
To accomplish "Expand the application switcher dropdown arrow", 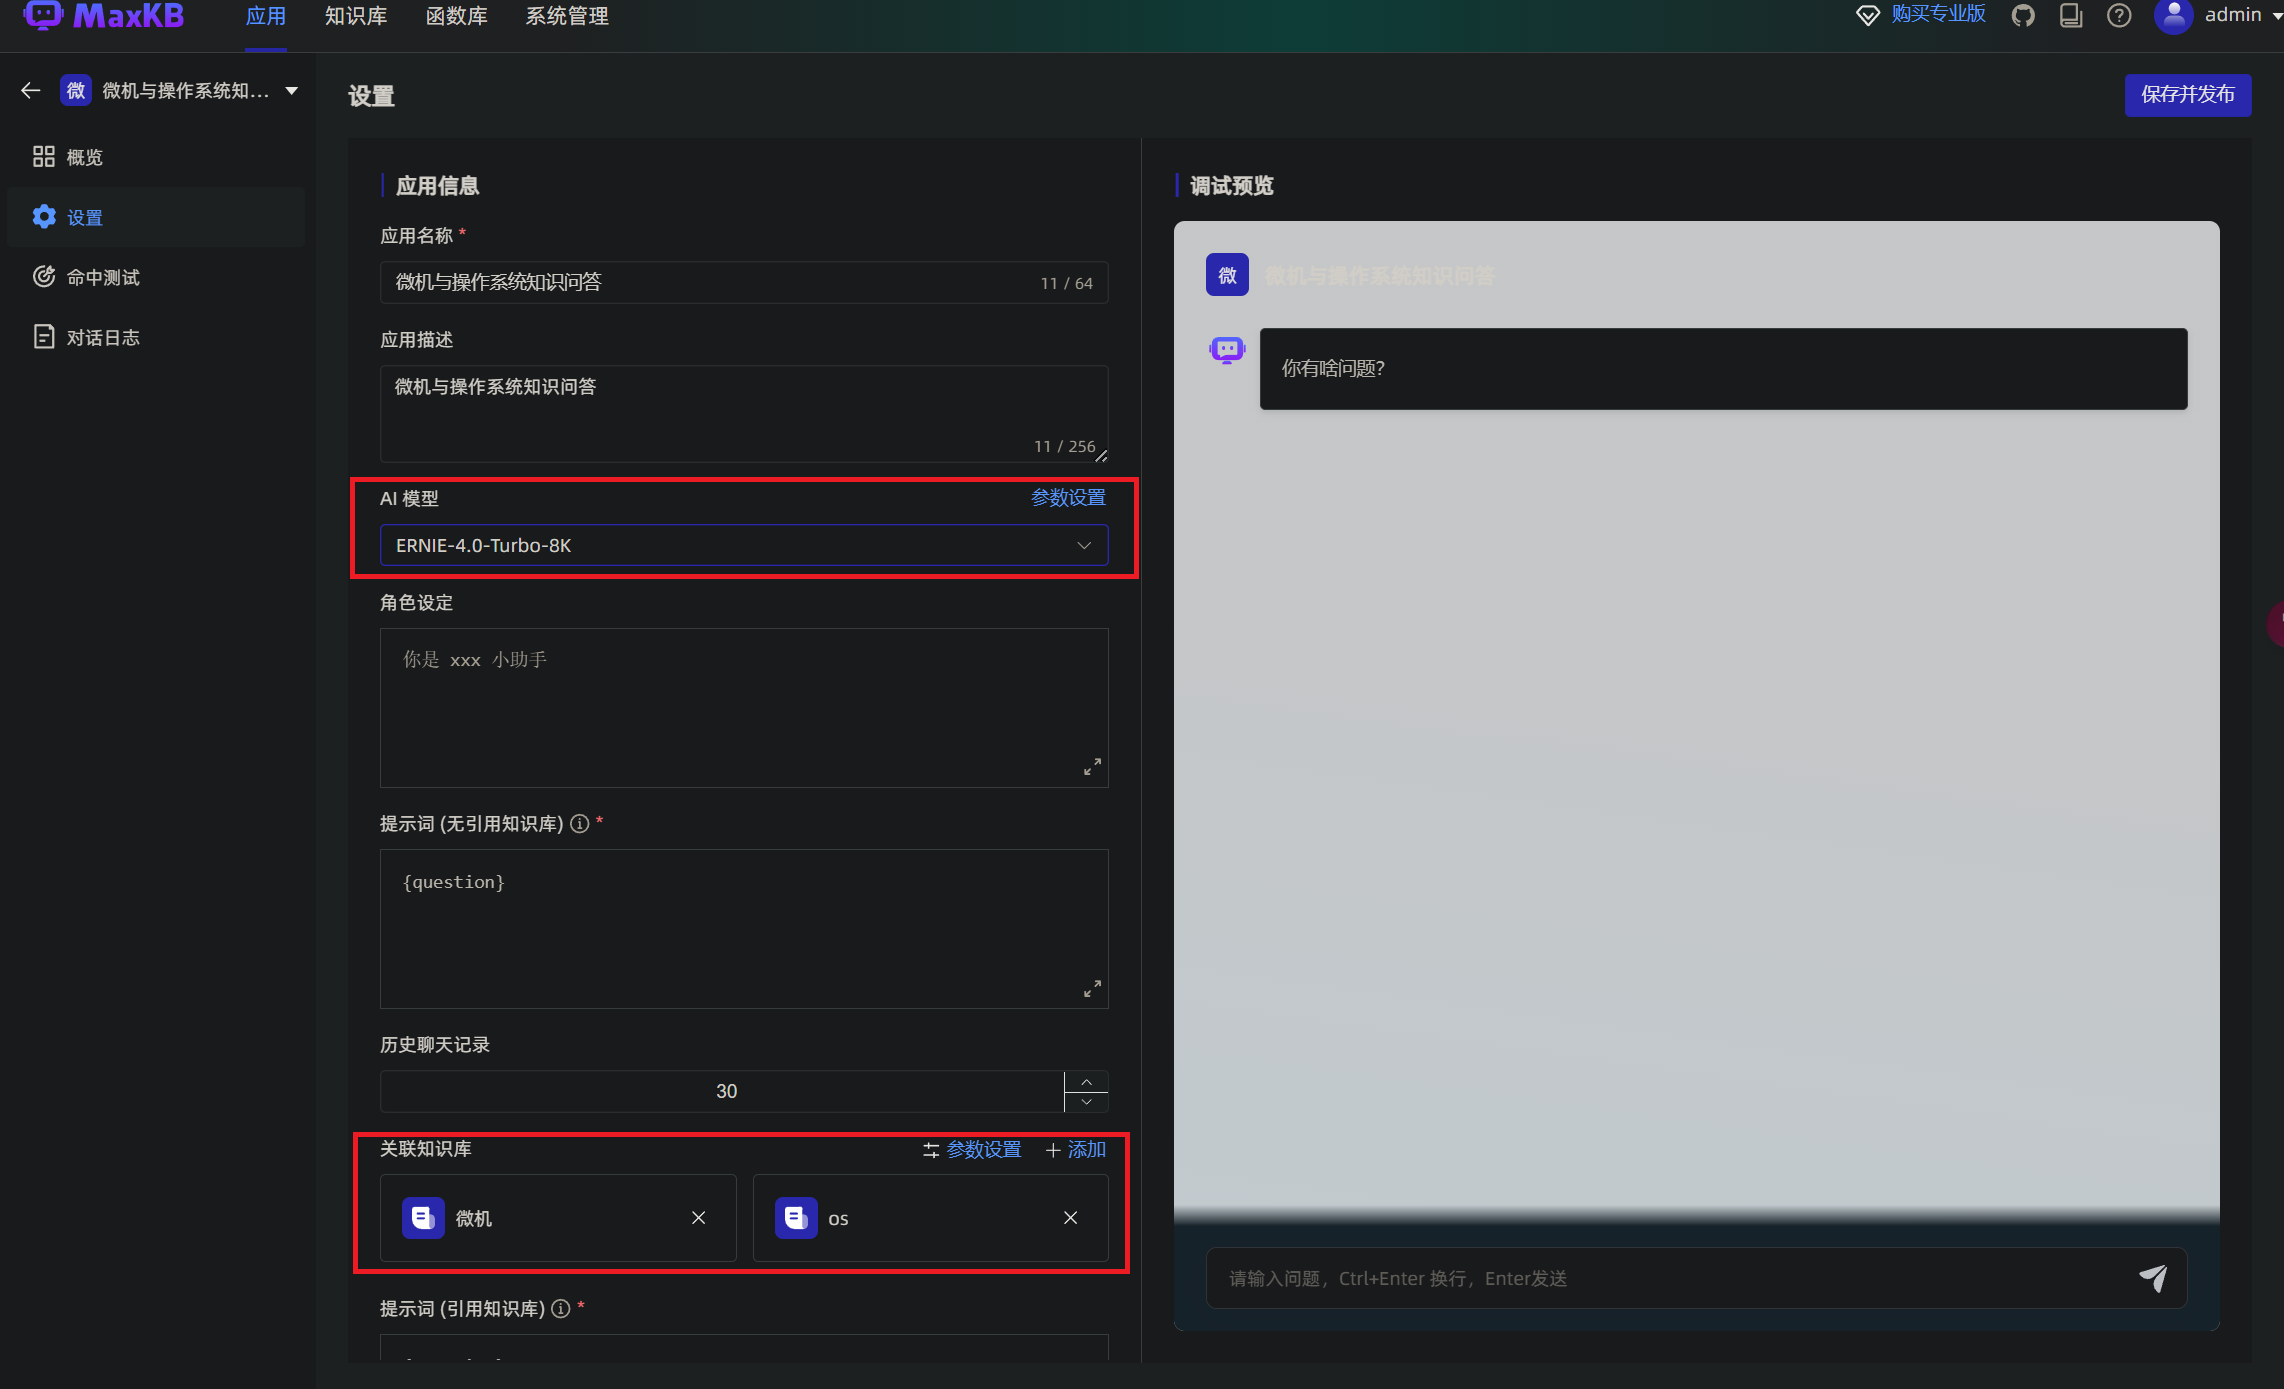I will tap(292, 91).
